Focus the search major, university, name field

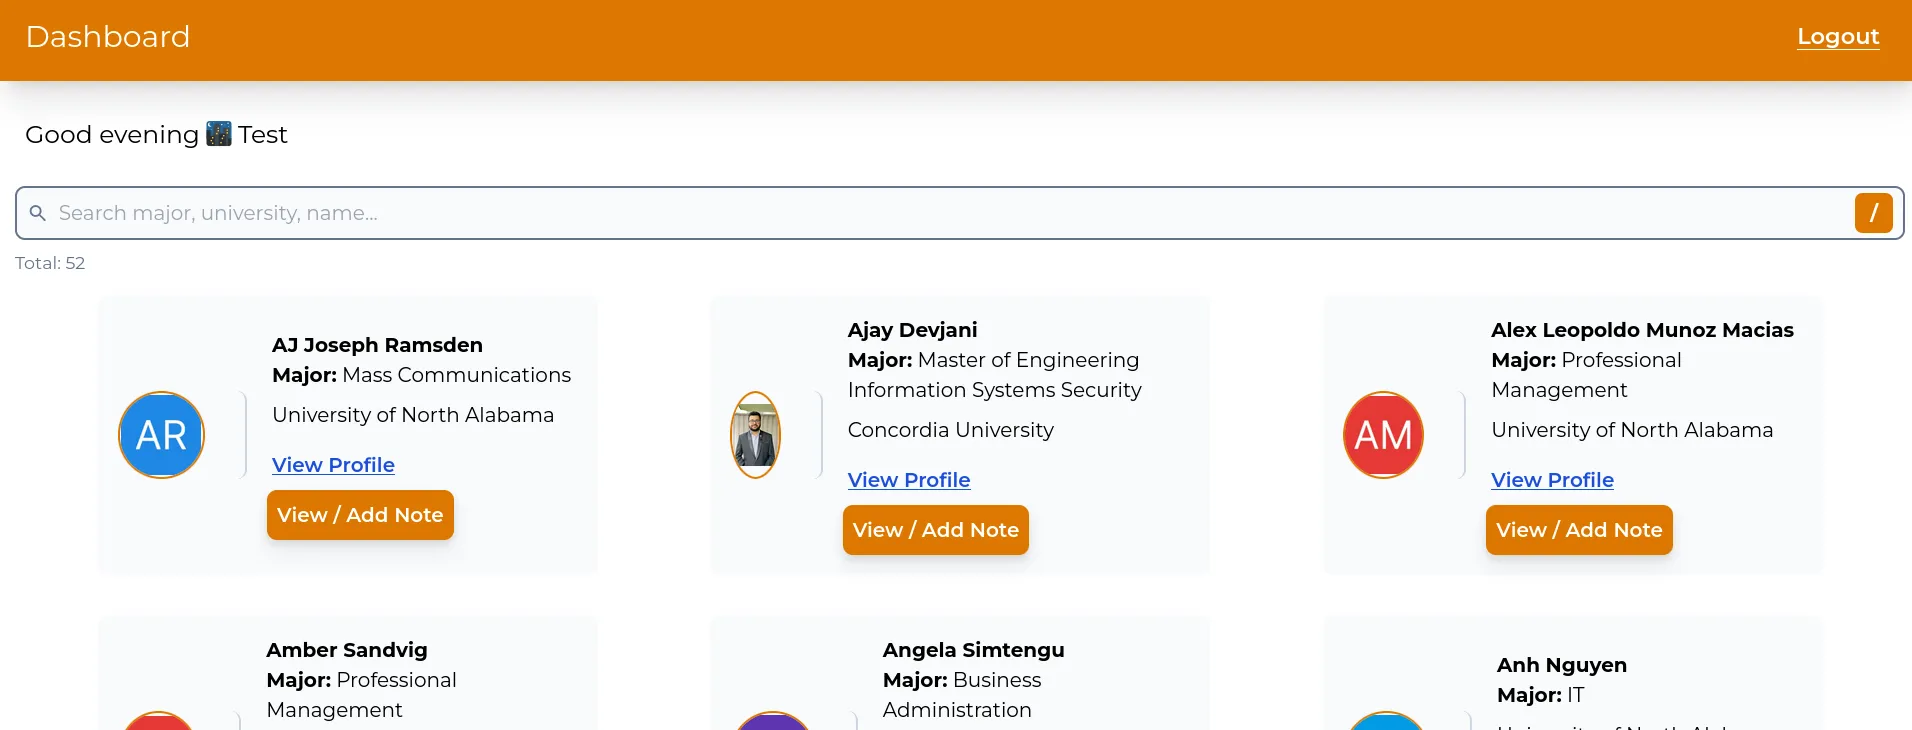959,213
